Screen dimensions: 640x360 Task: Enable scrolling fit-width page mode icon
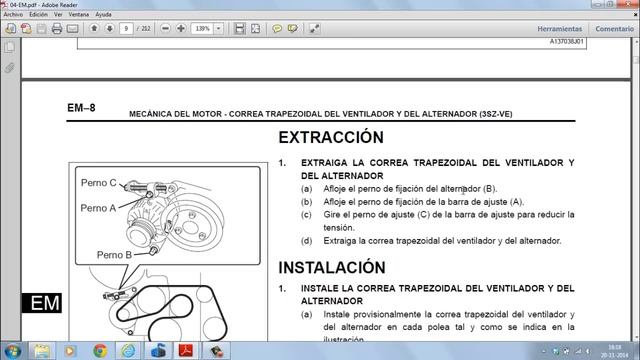tap(240, 29)
